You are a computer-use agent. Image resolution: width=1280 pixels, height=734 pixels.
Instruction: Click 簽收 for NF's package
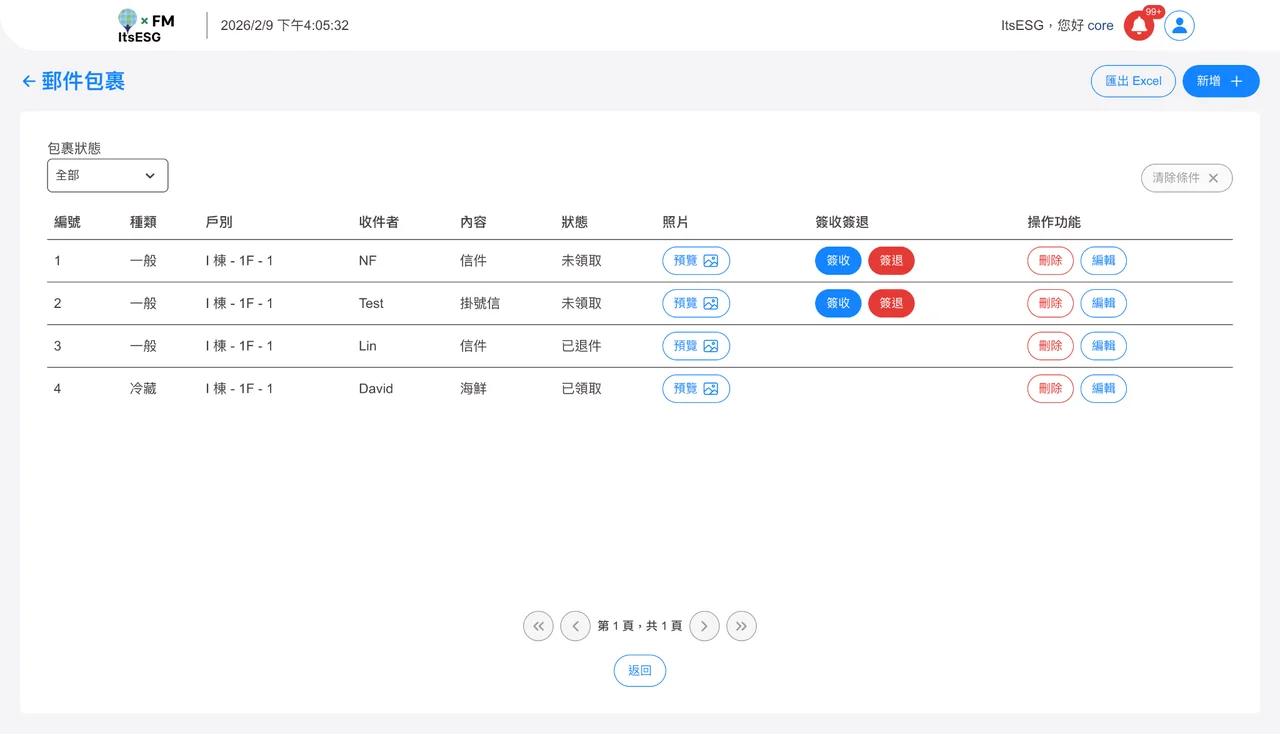coord(838,261)
